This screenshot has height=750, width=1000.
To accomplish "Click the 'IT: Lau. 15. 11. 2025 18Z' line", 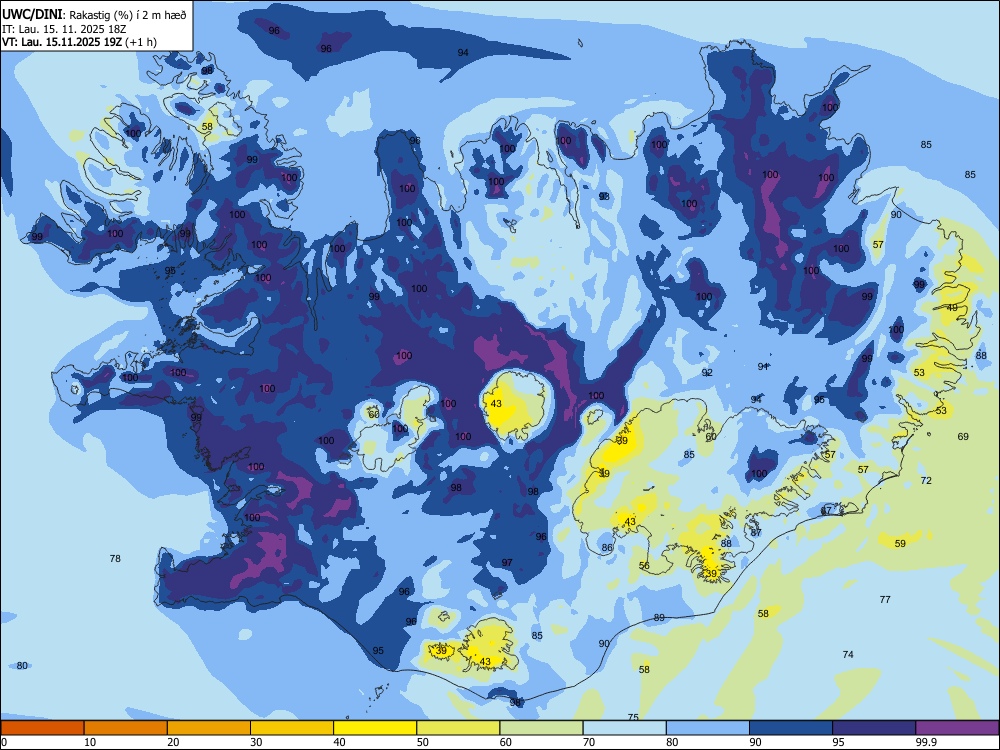I will pos(64,29).
